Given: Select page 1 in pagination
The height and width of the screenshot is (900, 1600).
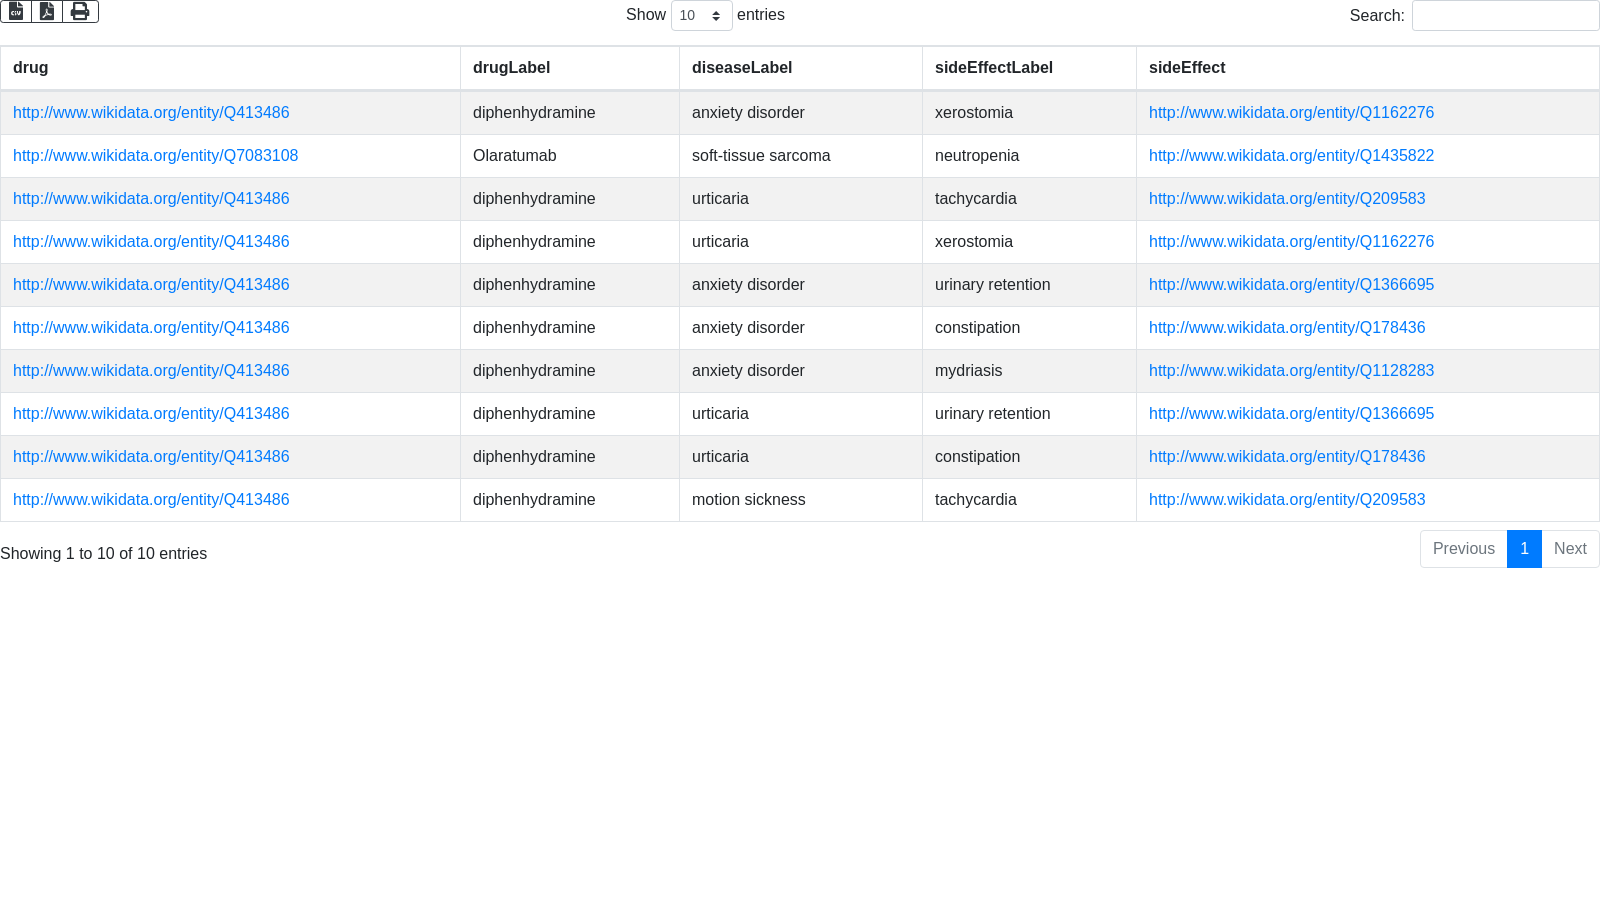Looking at the screenshot, I should click(x=1524, y=549).
